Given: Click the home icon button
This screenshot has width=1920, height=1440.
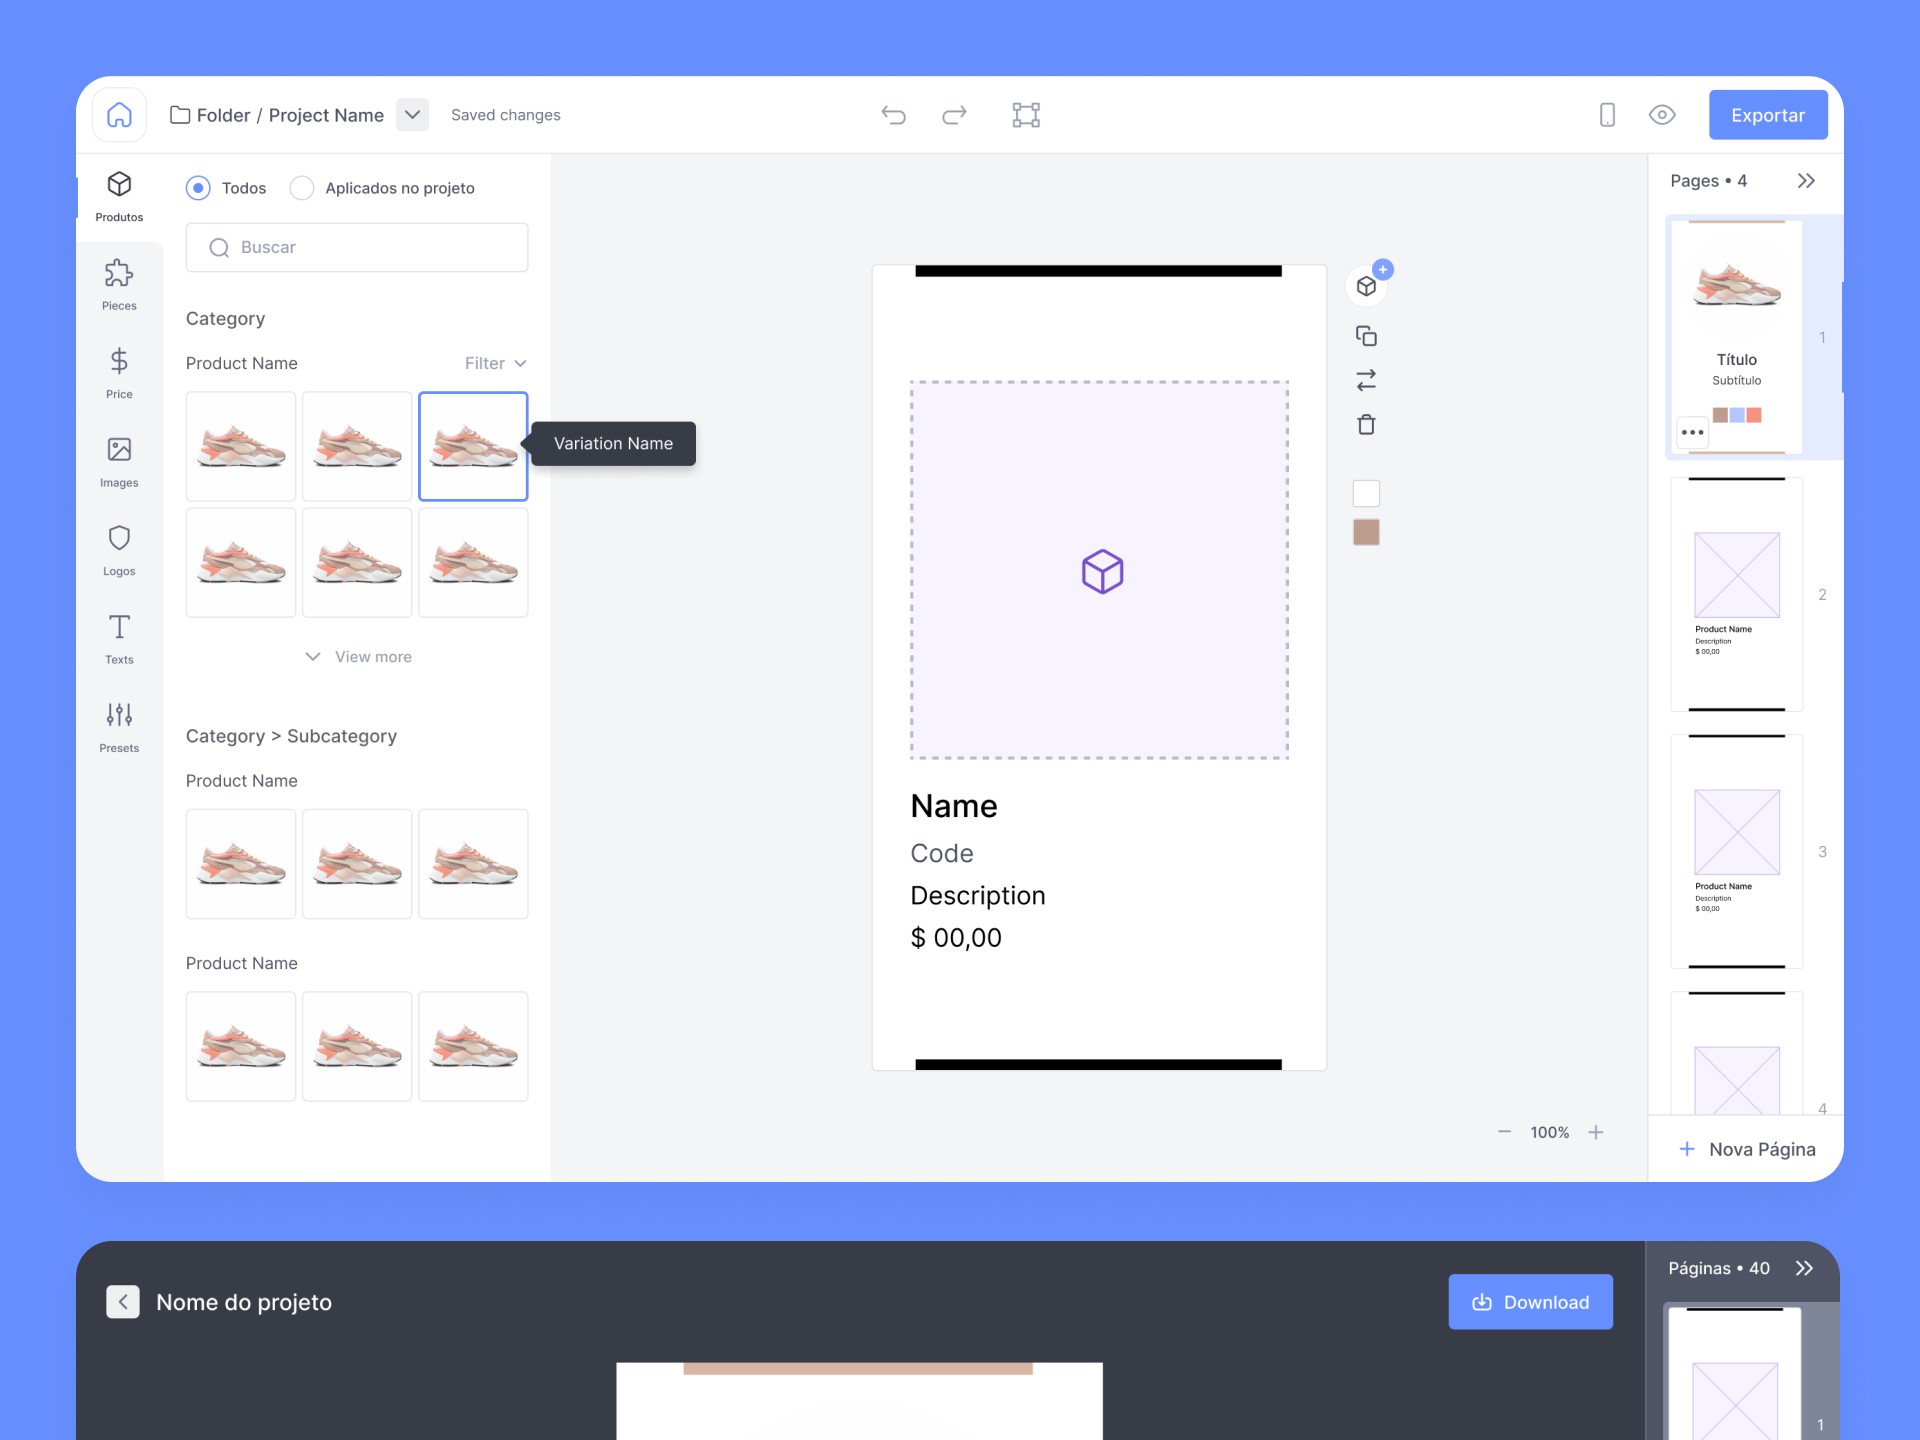Looking at the screenshot, I should (119, 115).
